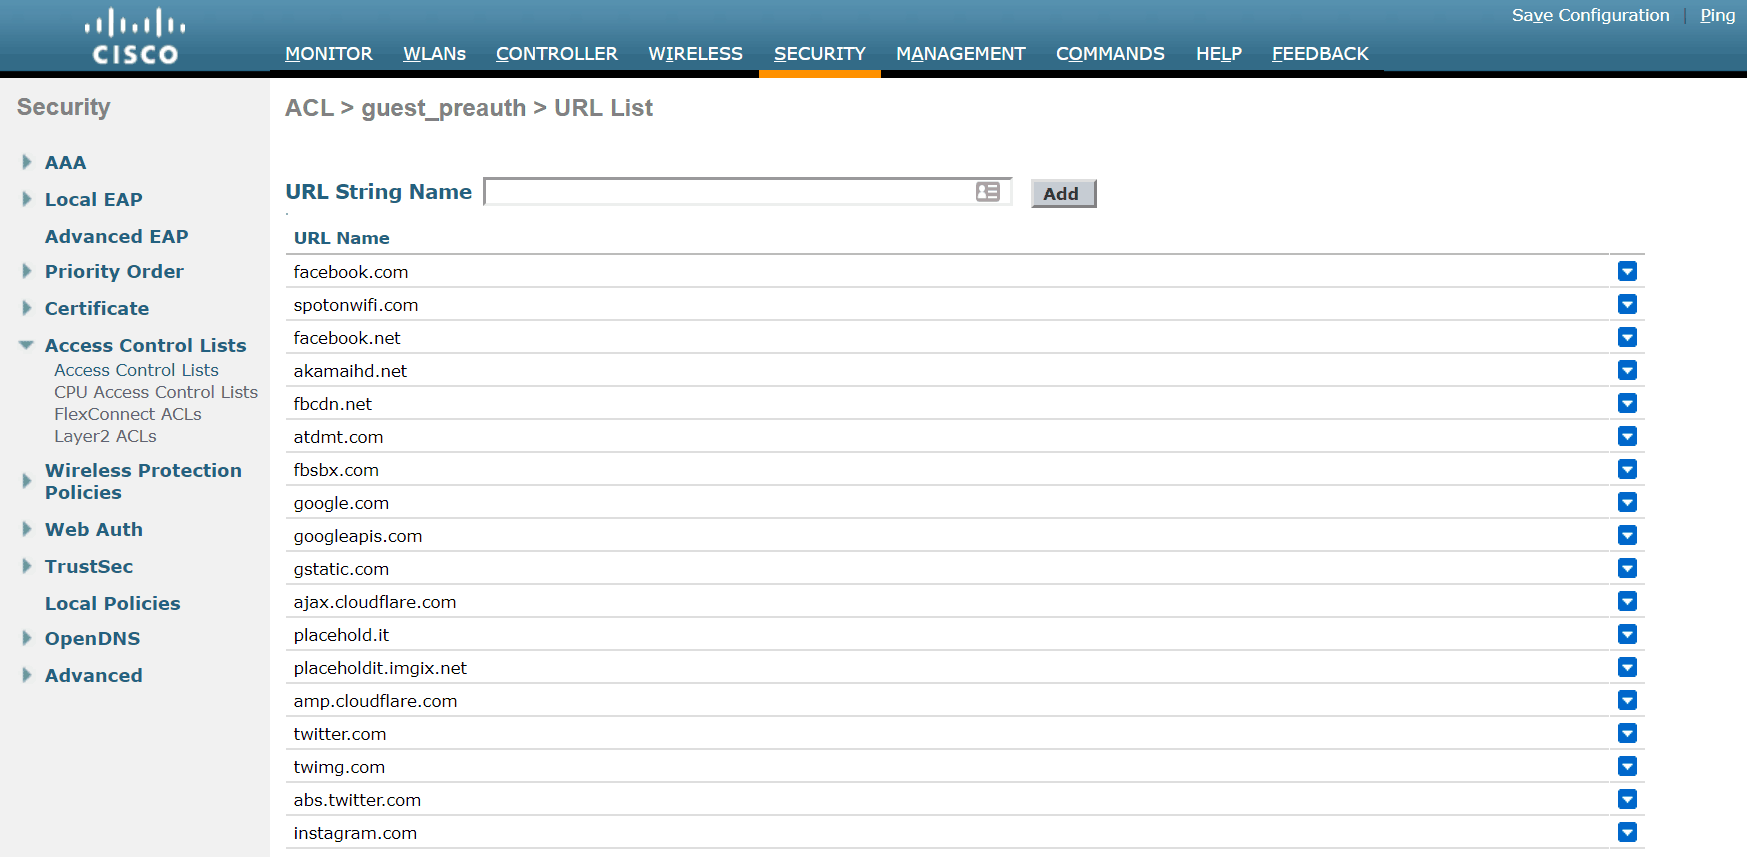This screenshot has height=857, width=1747.
Task: Expand Wireless Protection Policies arrow
Action: coord(27,481)
